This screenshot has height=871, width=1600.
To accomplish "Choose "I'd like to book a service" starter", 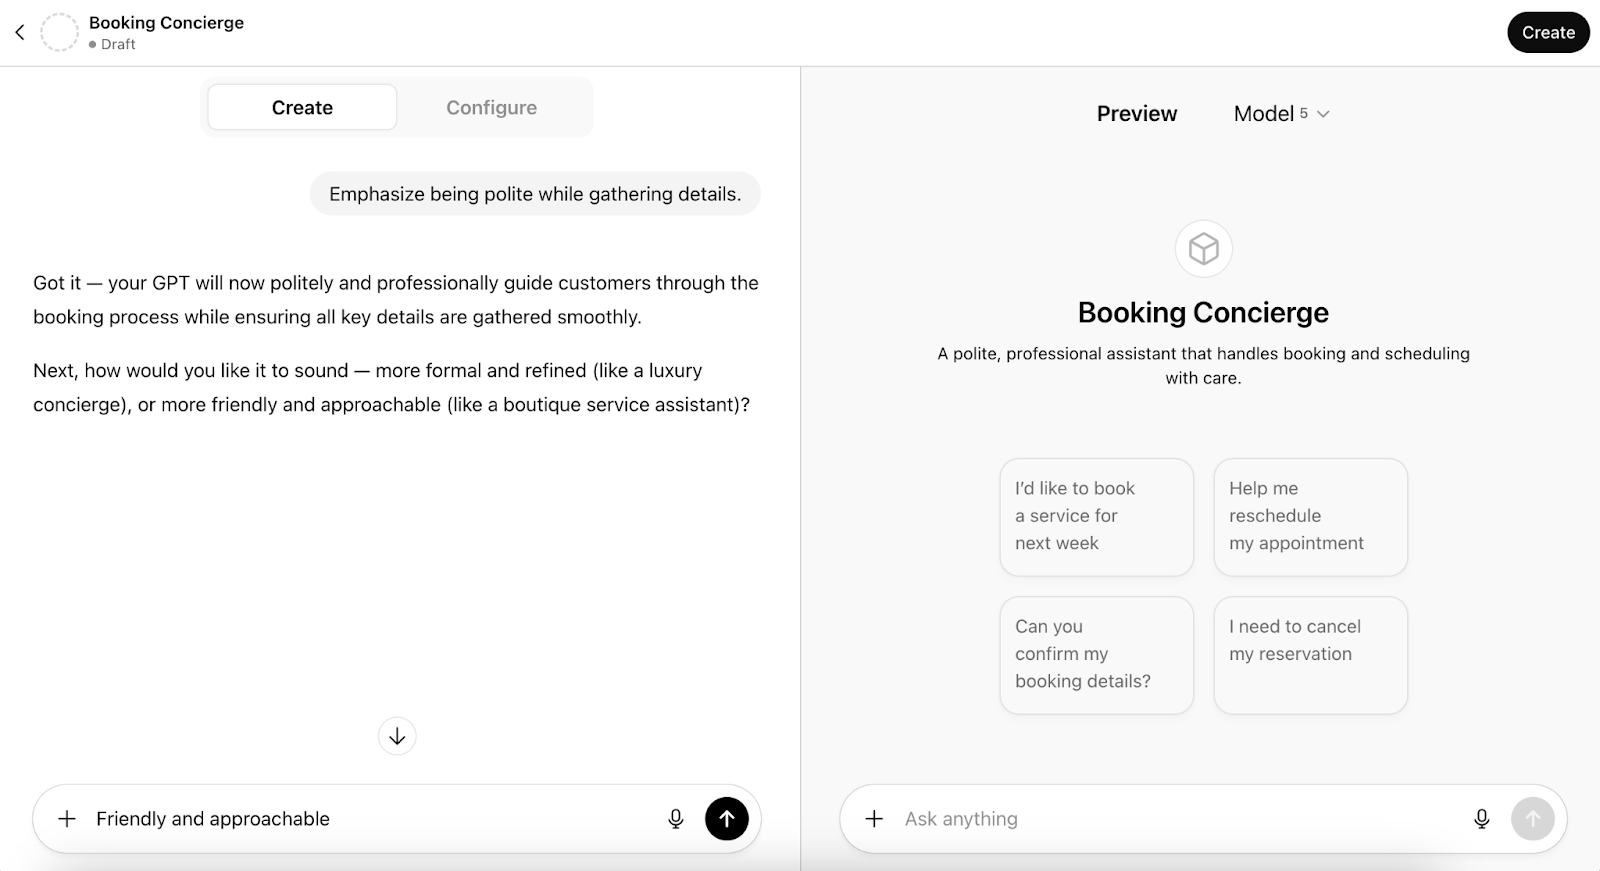I will (x=1096, y=517).
